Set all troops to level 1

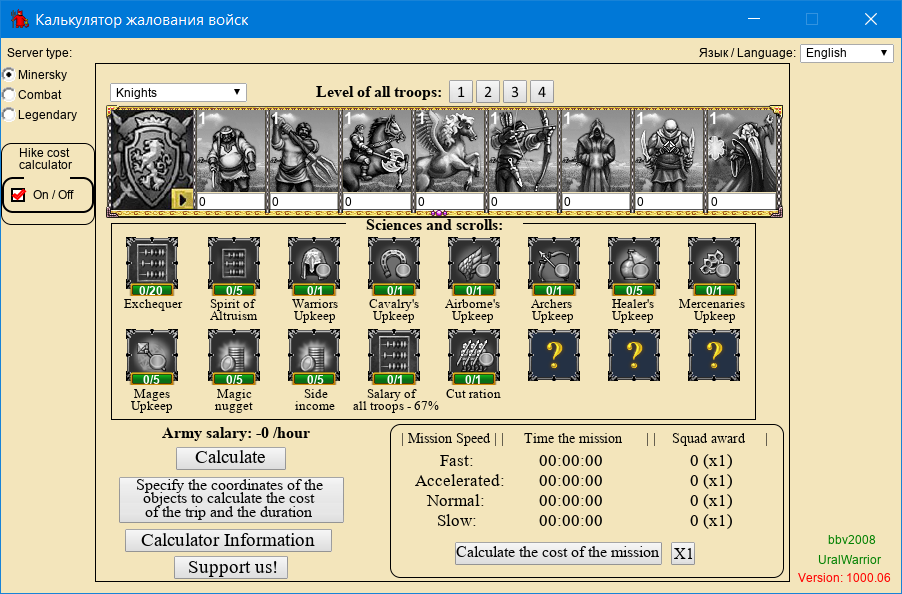(460, 93)
